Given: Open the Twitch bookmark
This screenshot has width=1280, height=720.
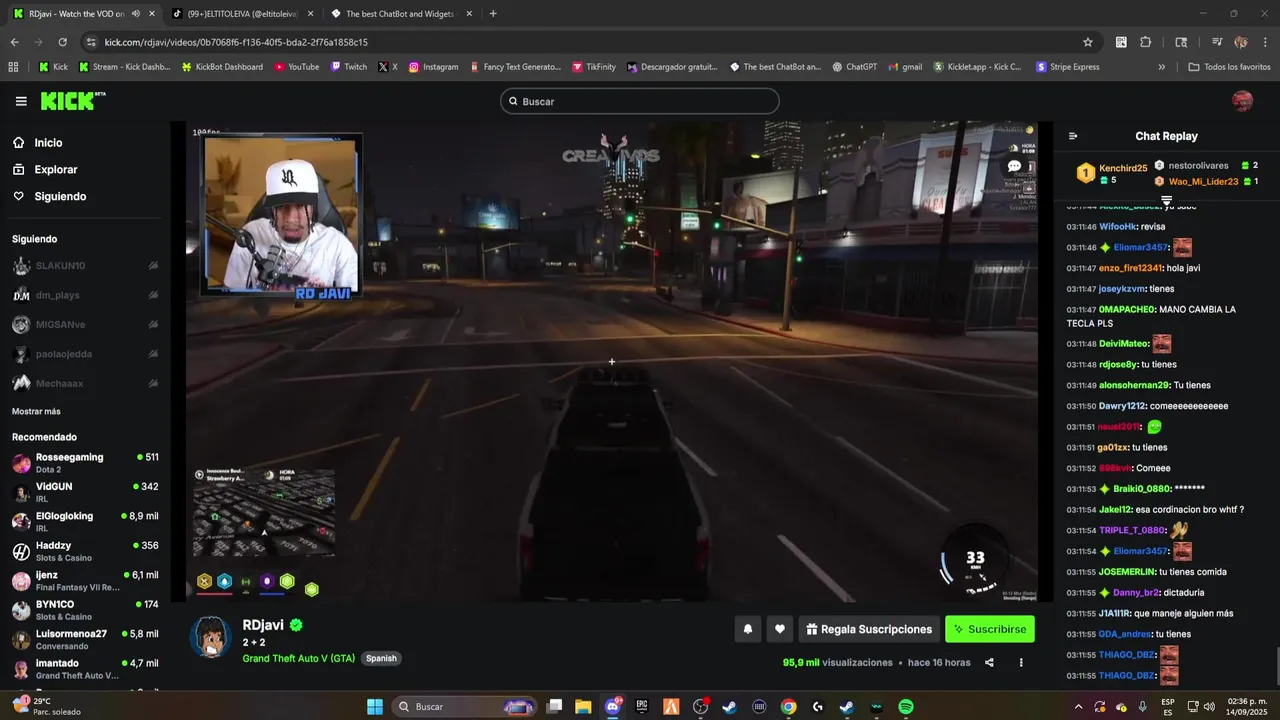Looking at the screenshot, I should (x=348, y=67).
